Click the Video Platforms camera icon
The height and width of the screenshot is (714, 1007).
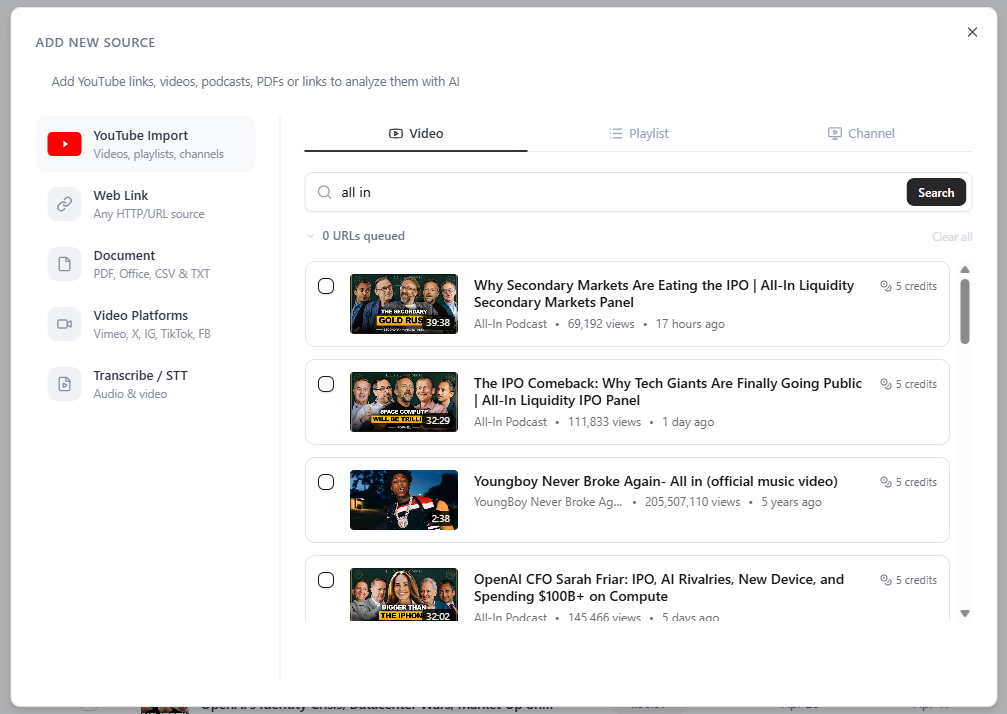pos(64,324)
